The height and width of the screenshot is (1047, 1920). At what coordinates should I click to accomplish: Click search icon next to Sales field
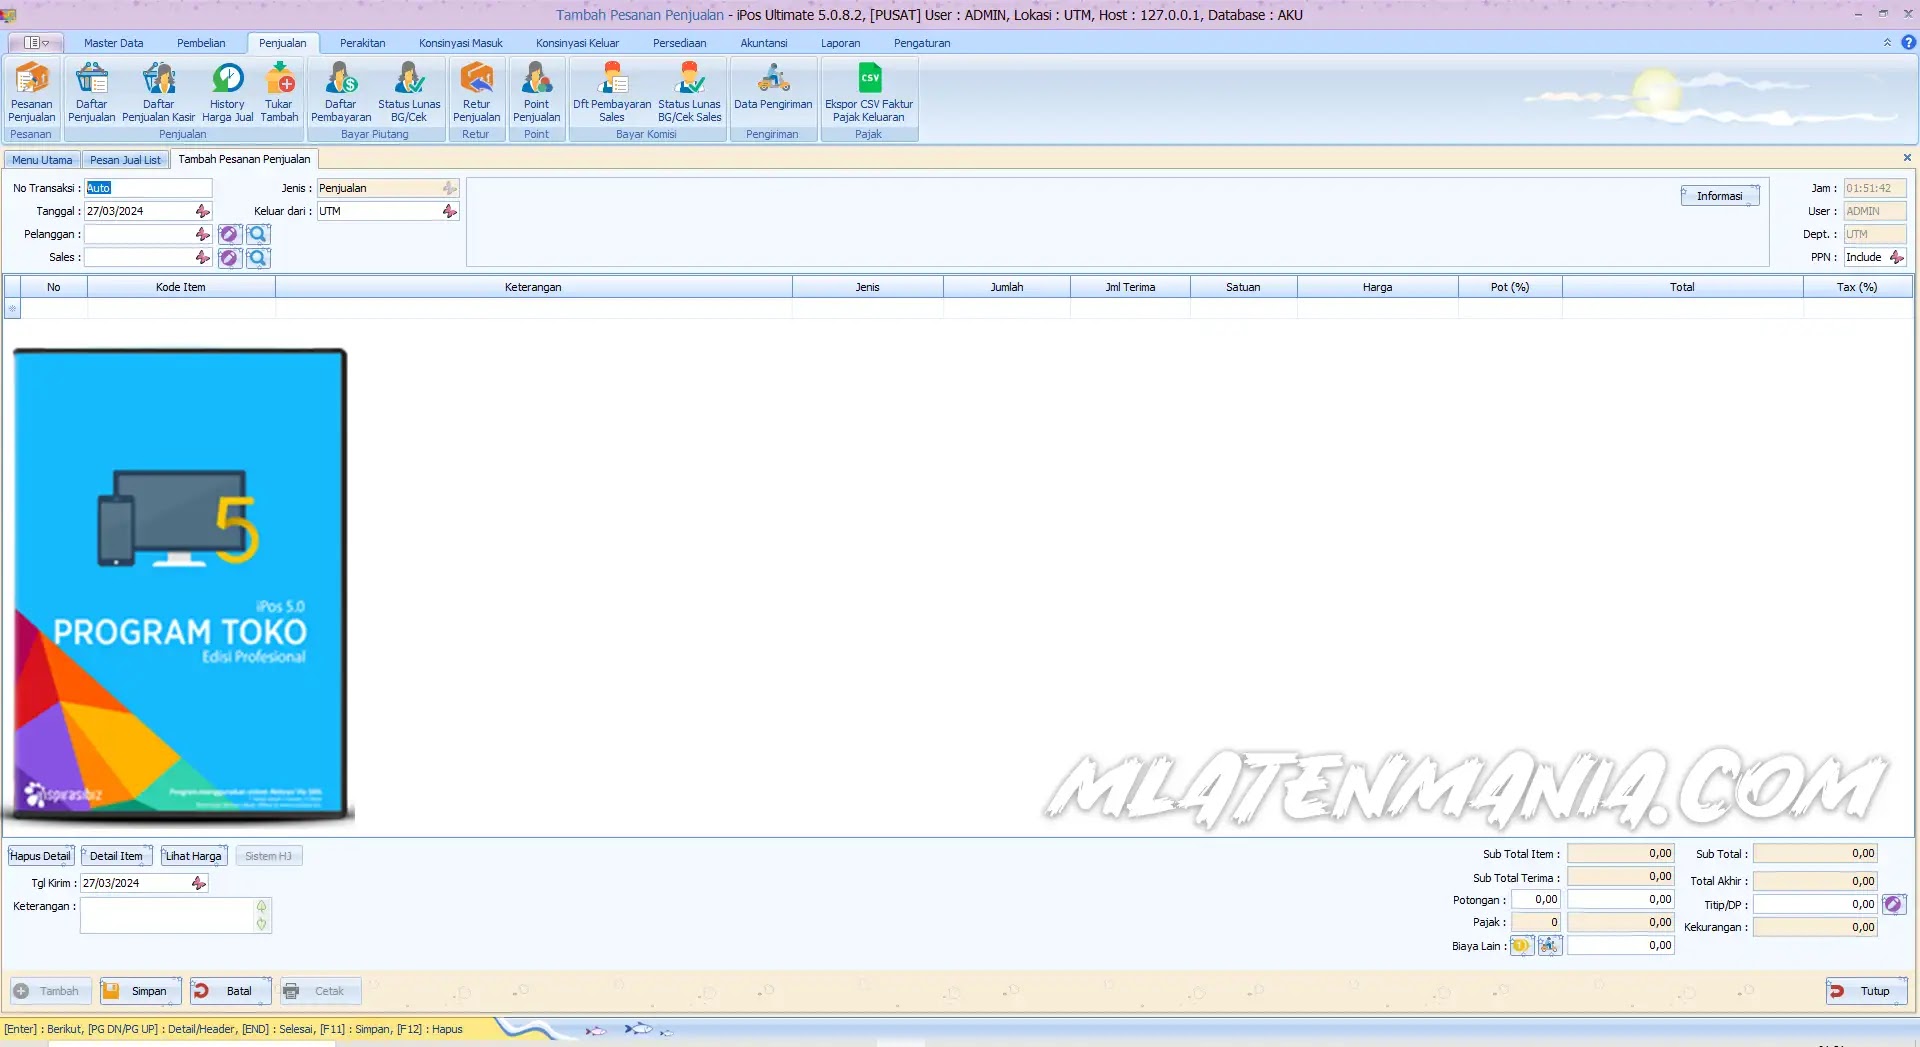click(258, 258)
